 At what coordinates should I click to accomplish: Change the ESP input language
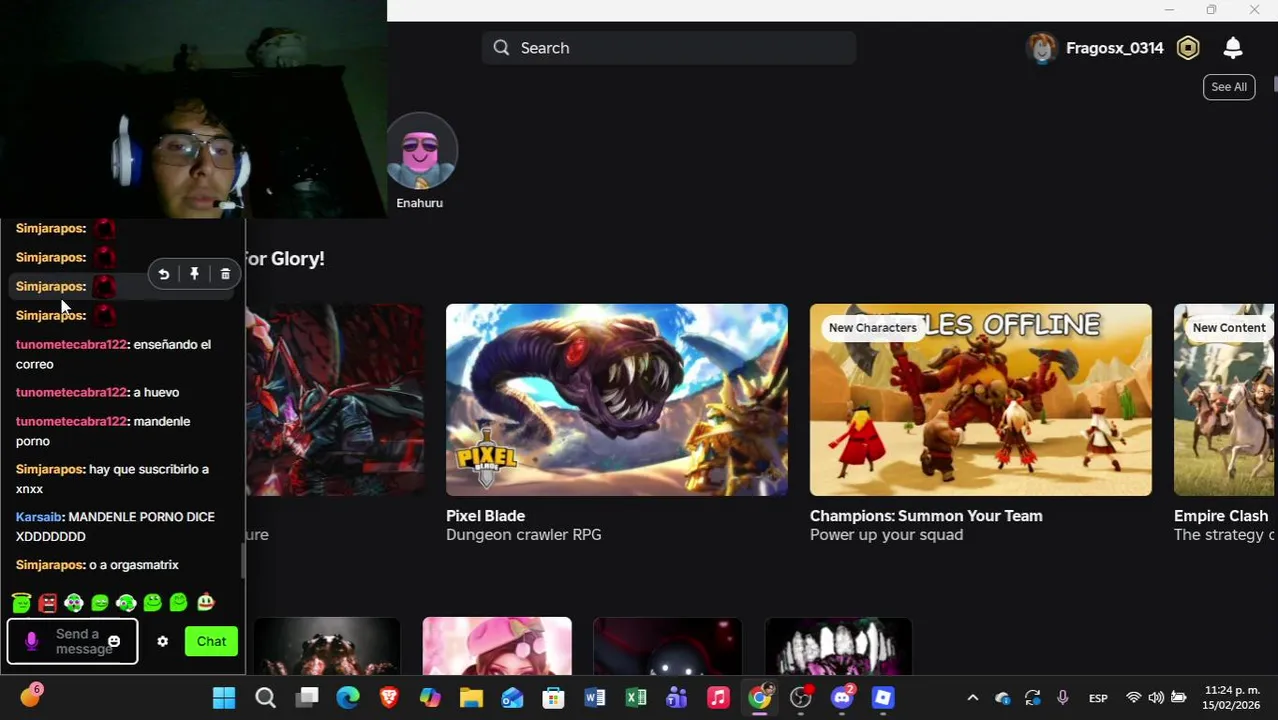click(x=1098, y=698)
